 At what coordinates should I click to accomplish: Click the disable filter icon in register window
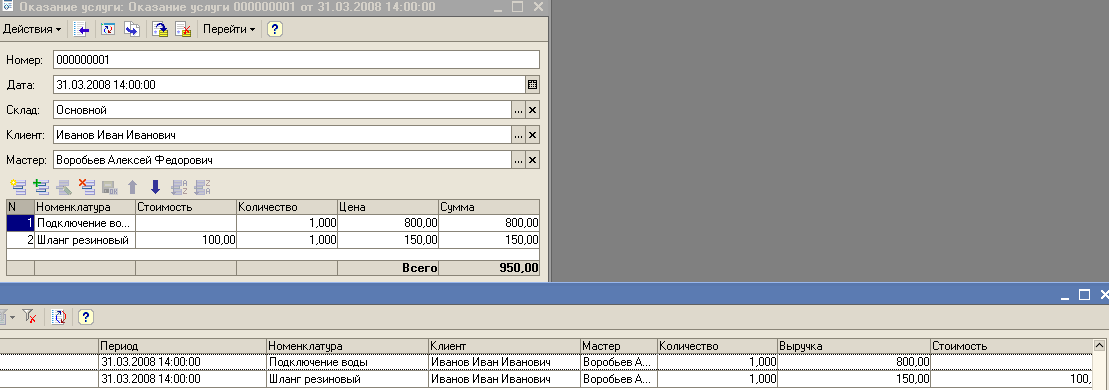[30, 316]
